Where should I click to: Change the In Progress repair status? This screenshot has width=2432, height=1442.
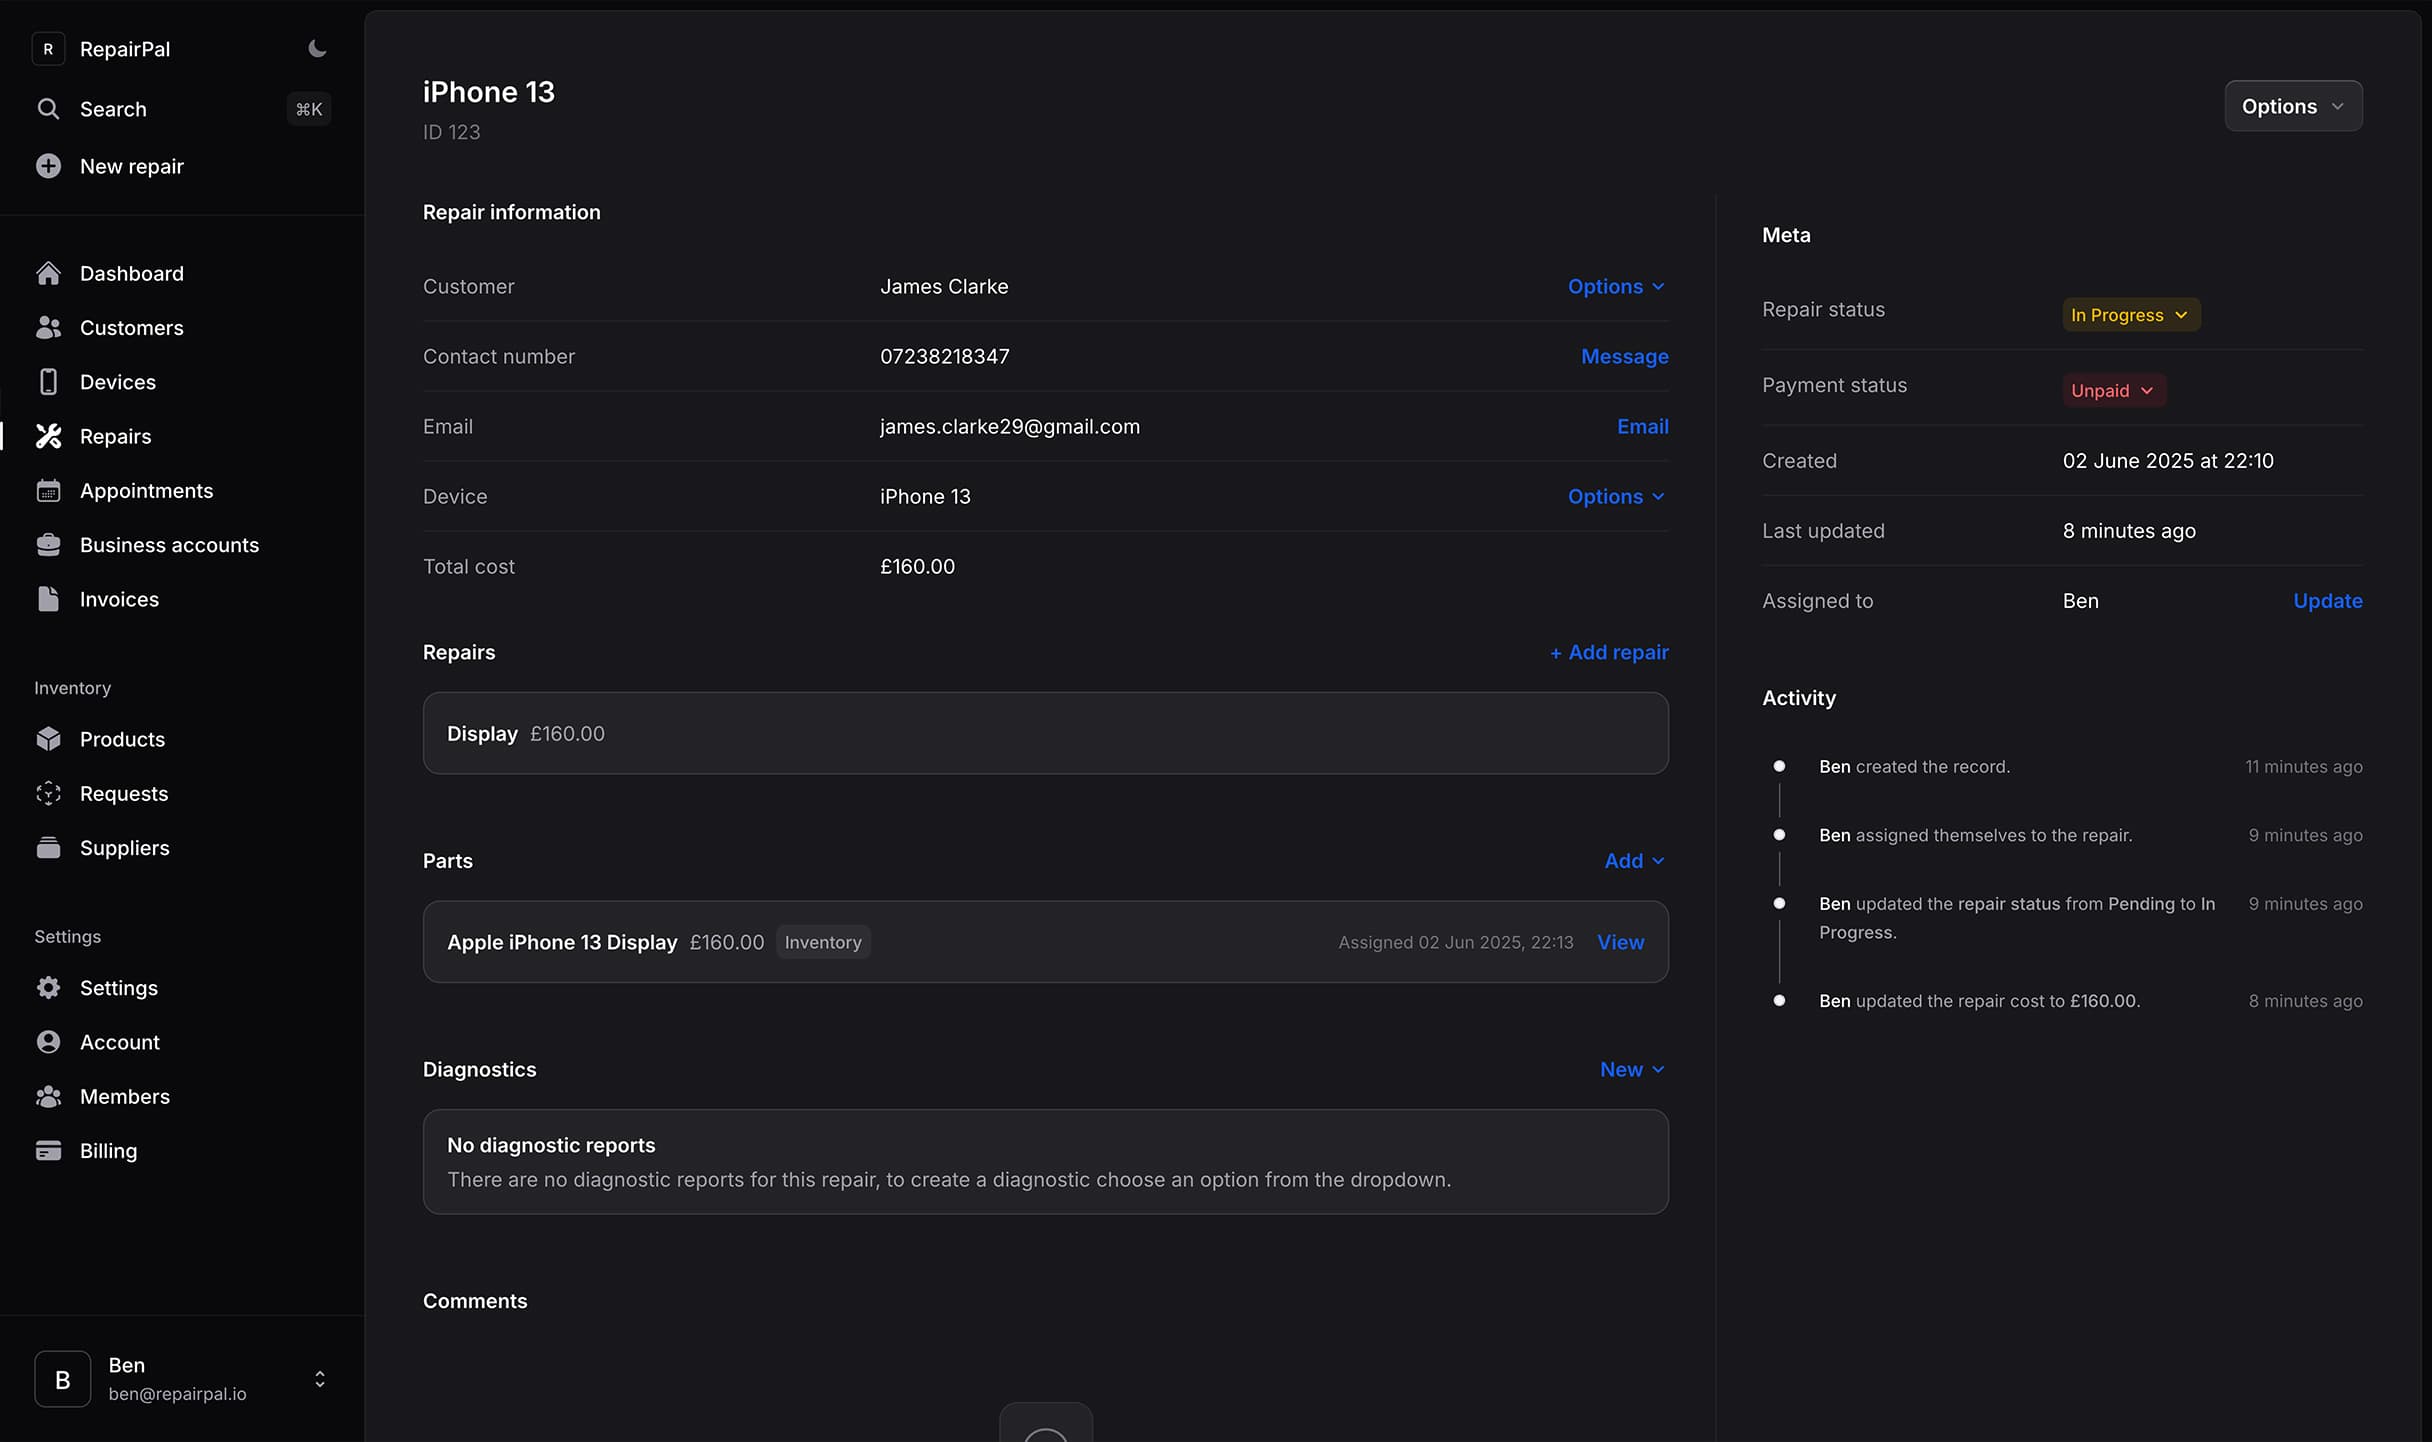[x=2130, y=315]
